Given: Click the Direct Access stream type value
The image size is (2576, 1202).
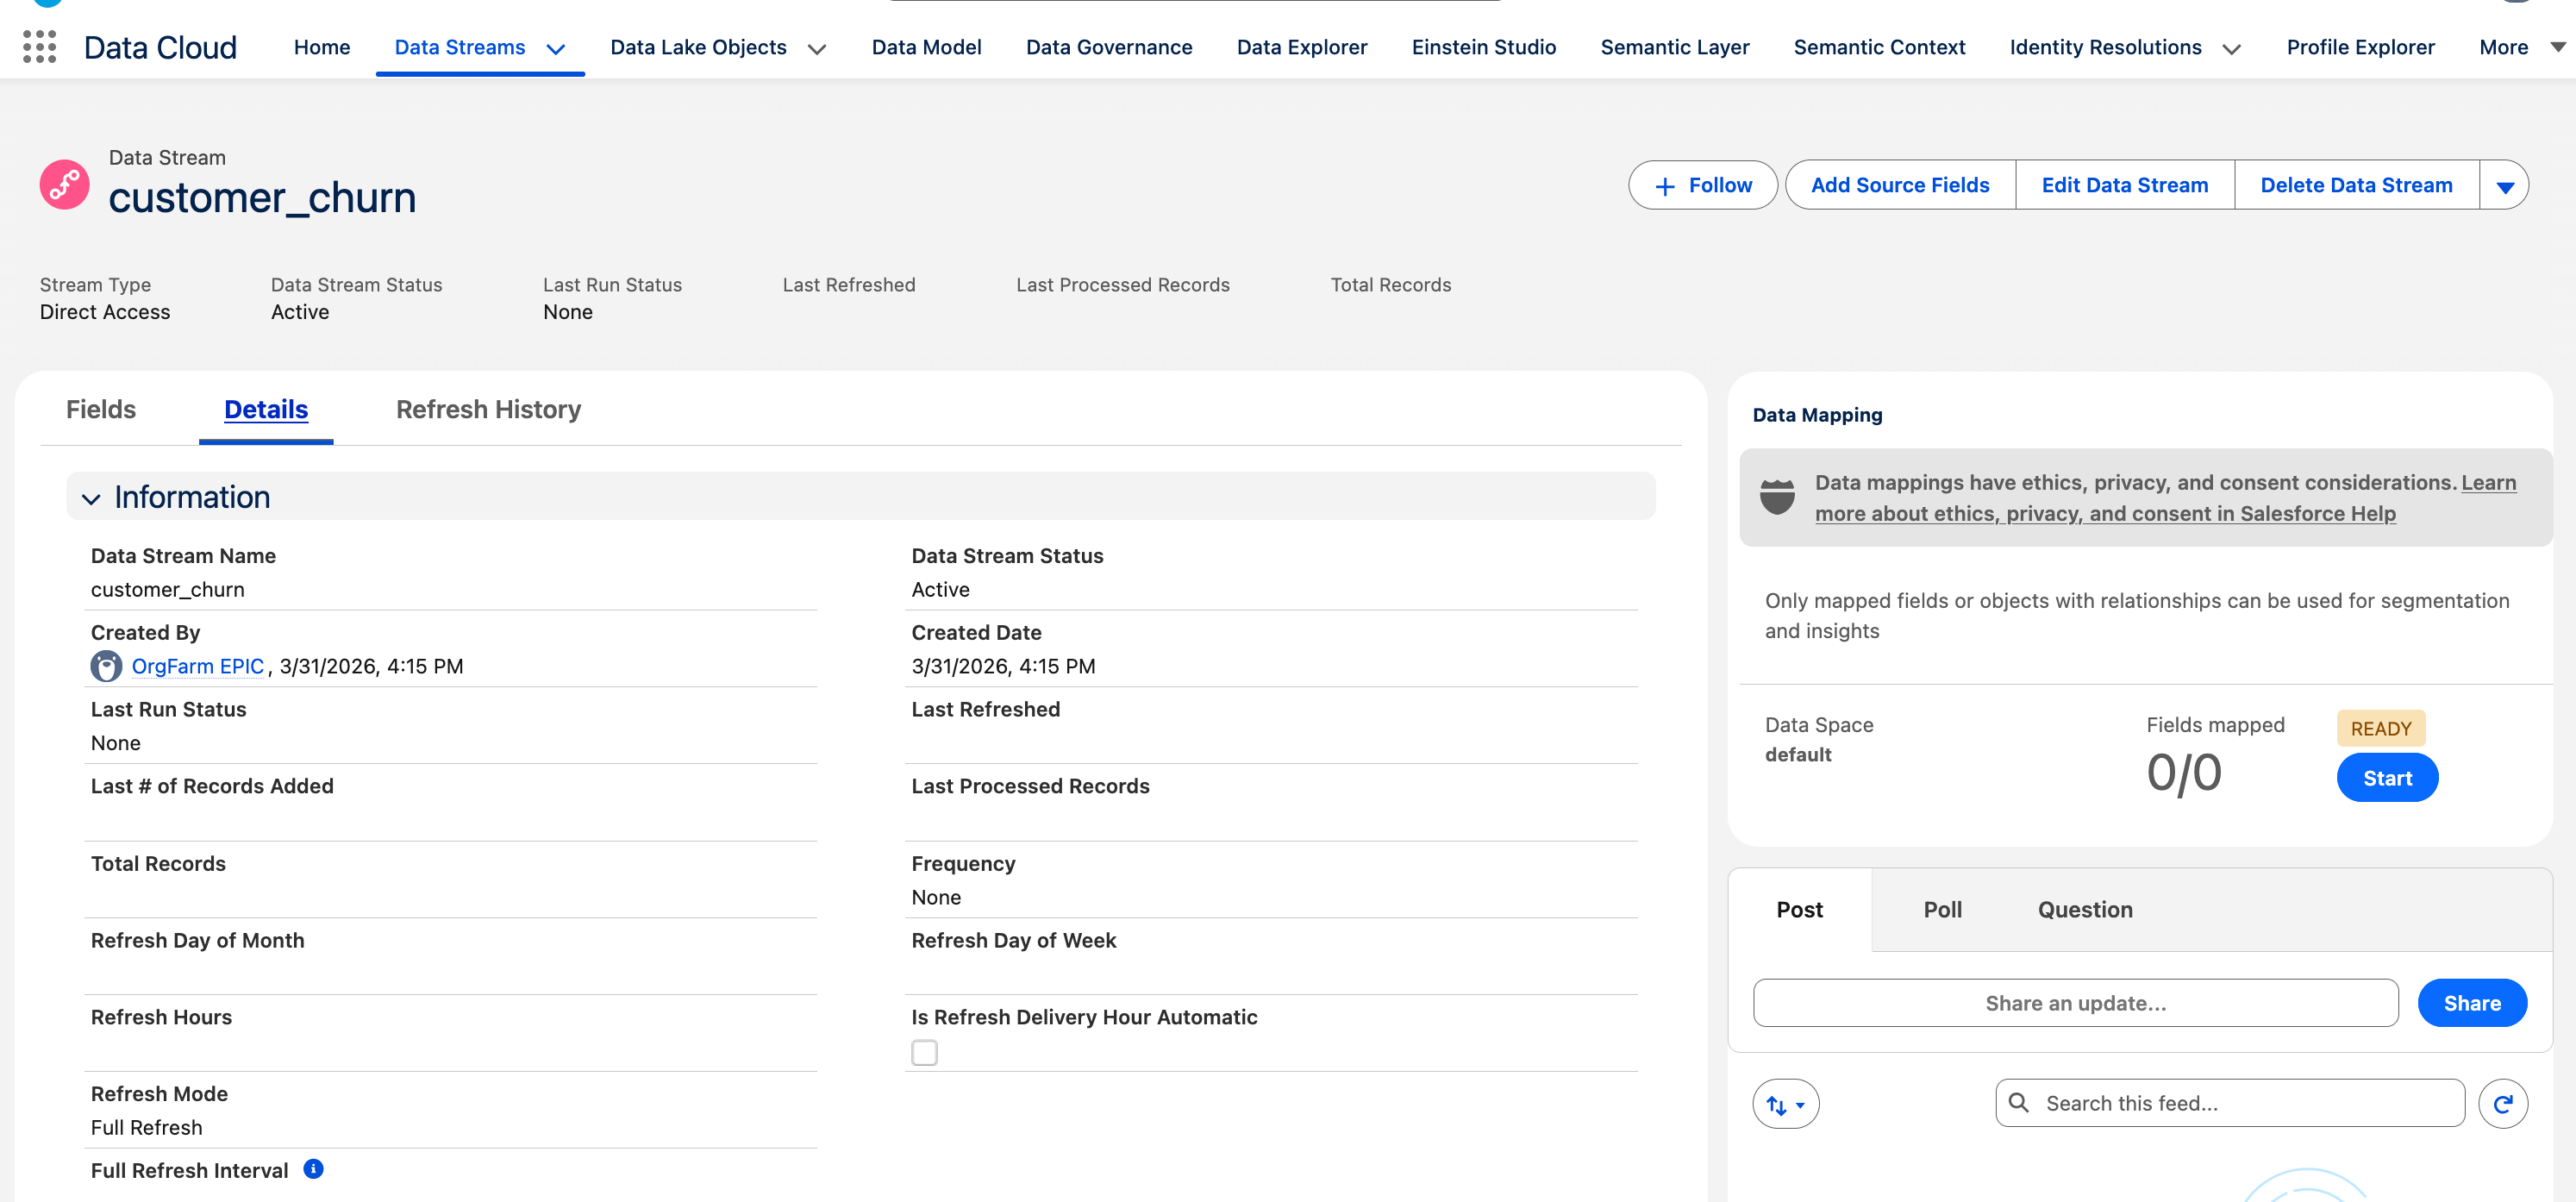Looking at the screenshot, I should point(105,312).
